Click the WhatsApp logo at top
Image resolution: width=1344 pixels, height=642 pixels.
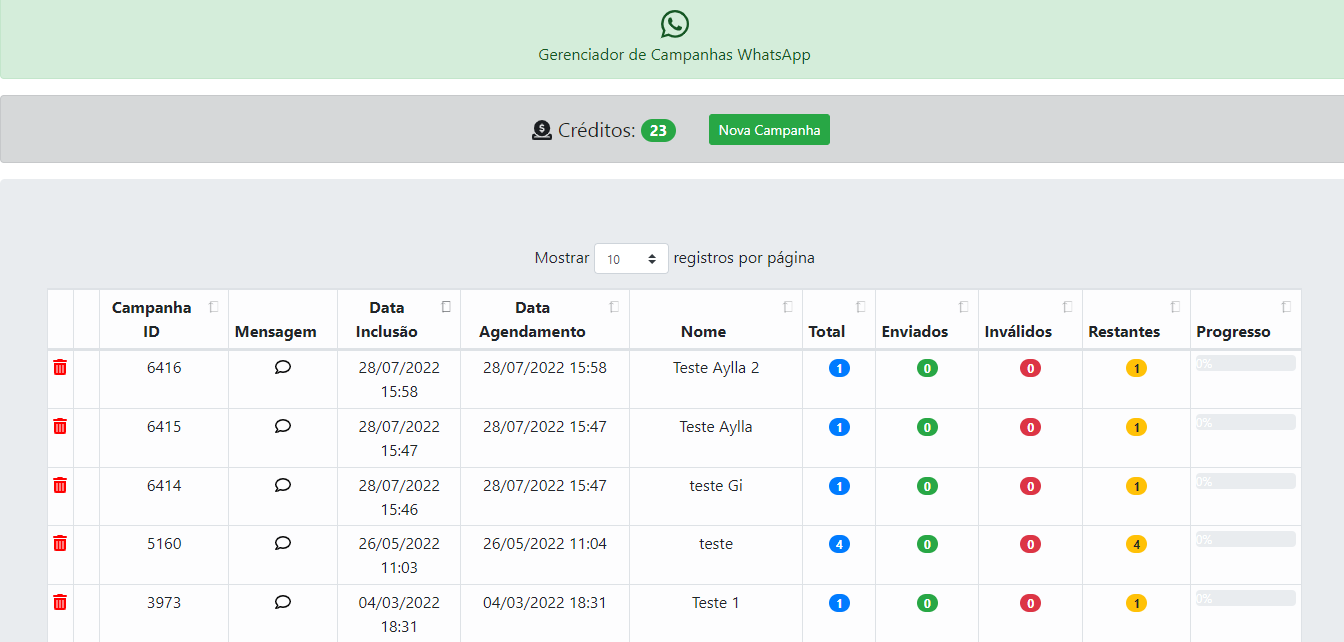pos(675,24)
